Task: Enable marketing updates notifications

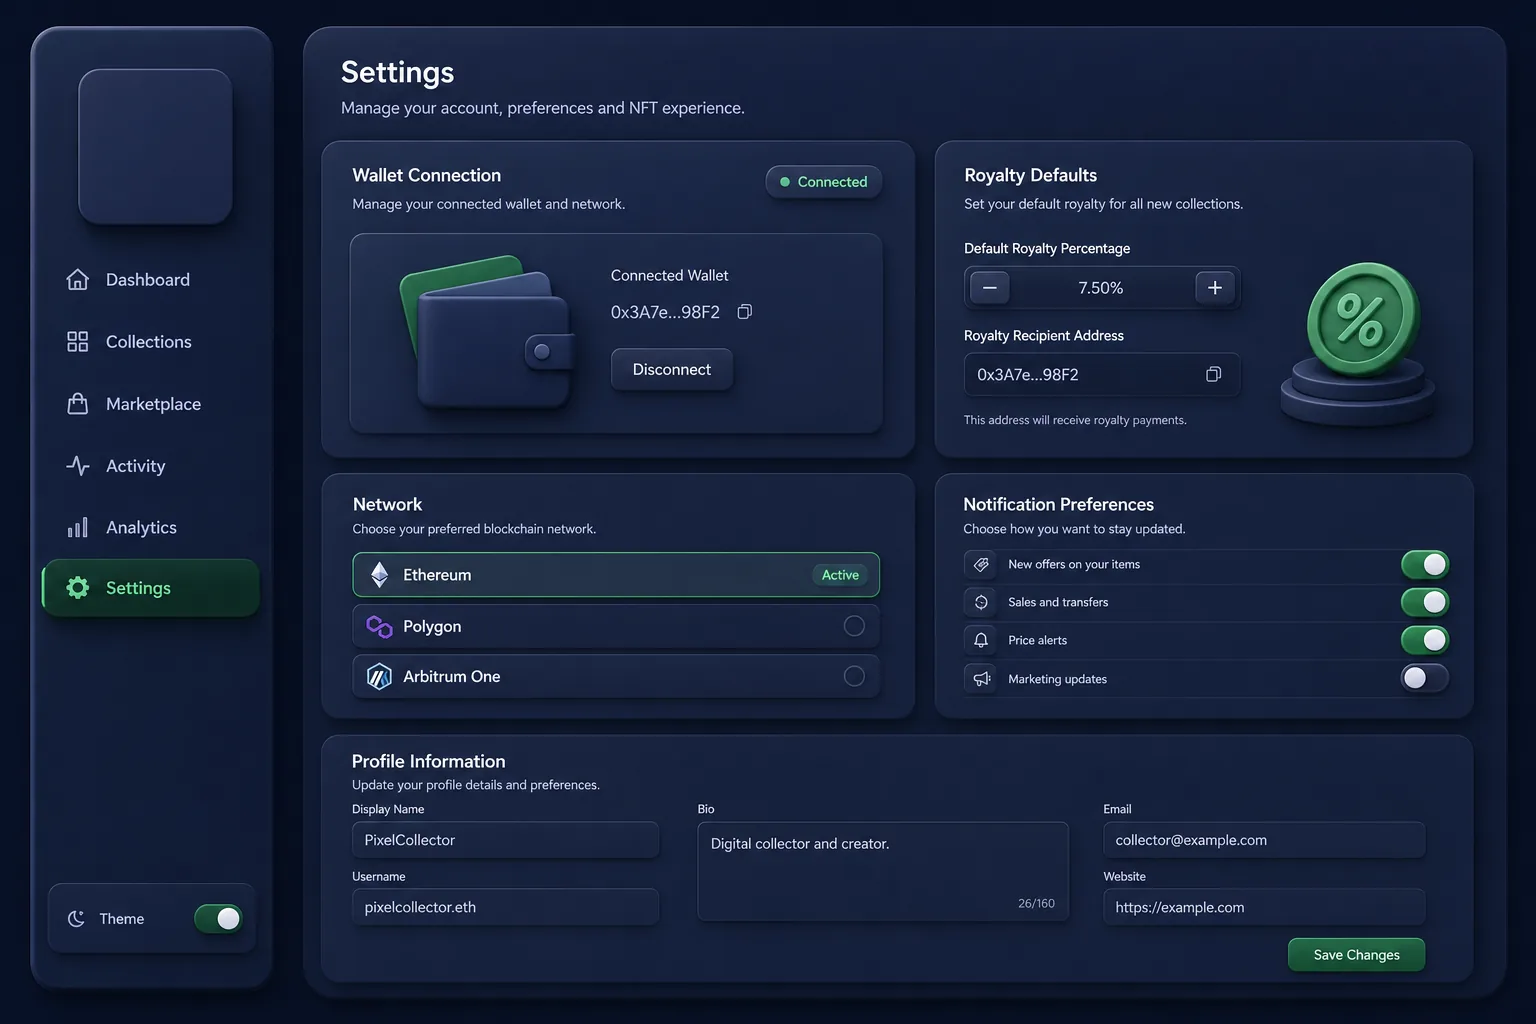Action: pos(1425,678)
